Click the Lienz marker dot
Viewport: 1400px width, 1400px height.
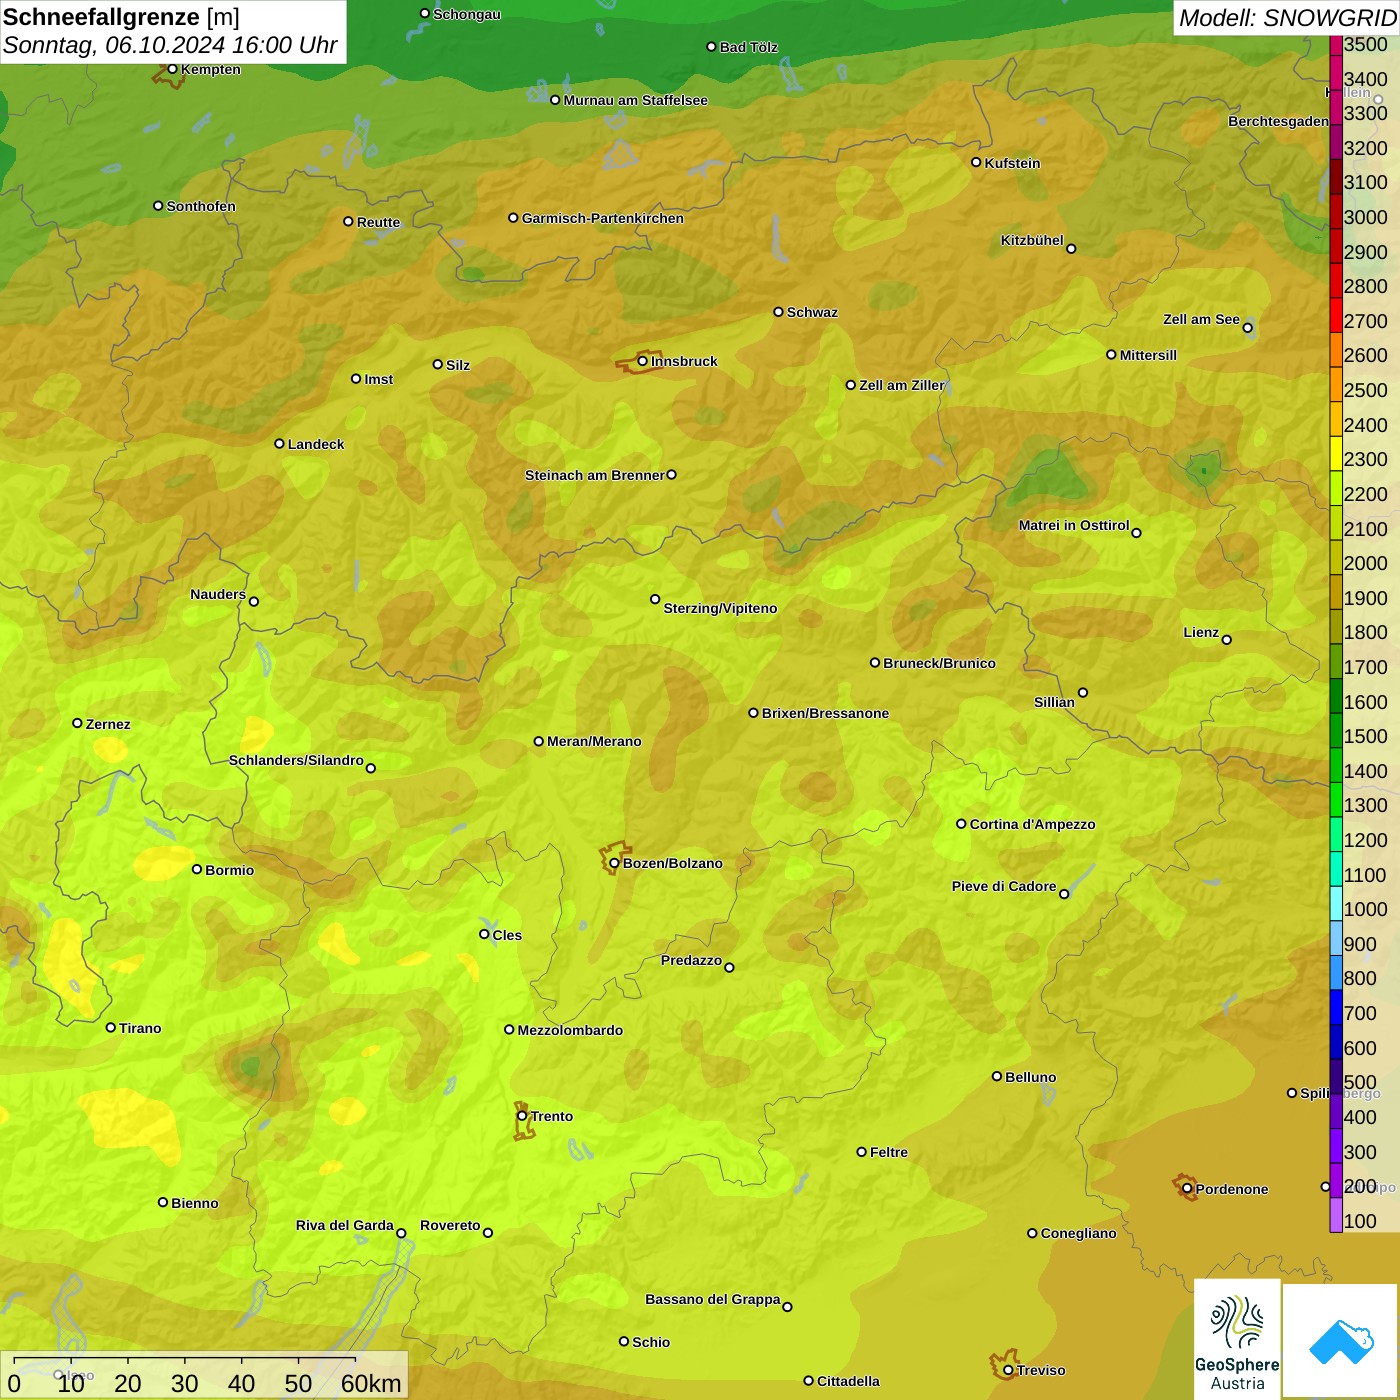pos(1227,640)
